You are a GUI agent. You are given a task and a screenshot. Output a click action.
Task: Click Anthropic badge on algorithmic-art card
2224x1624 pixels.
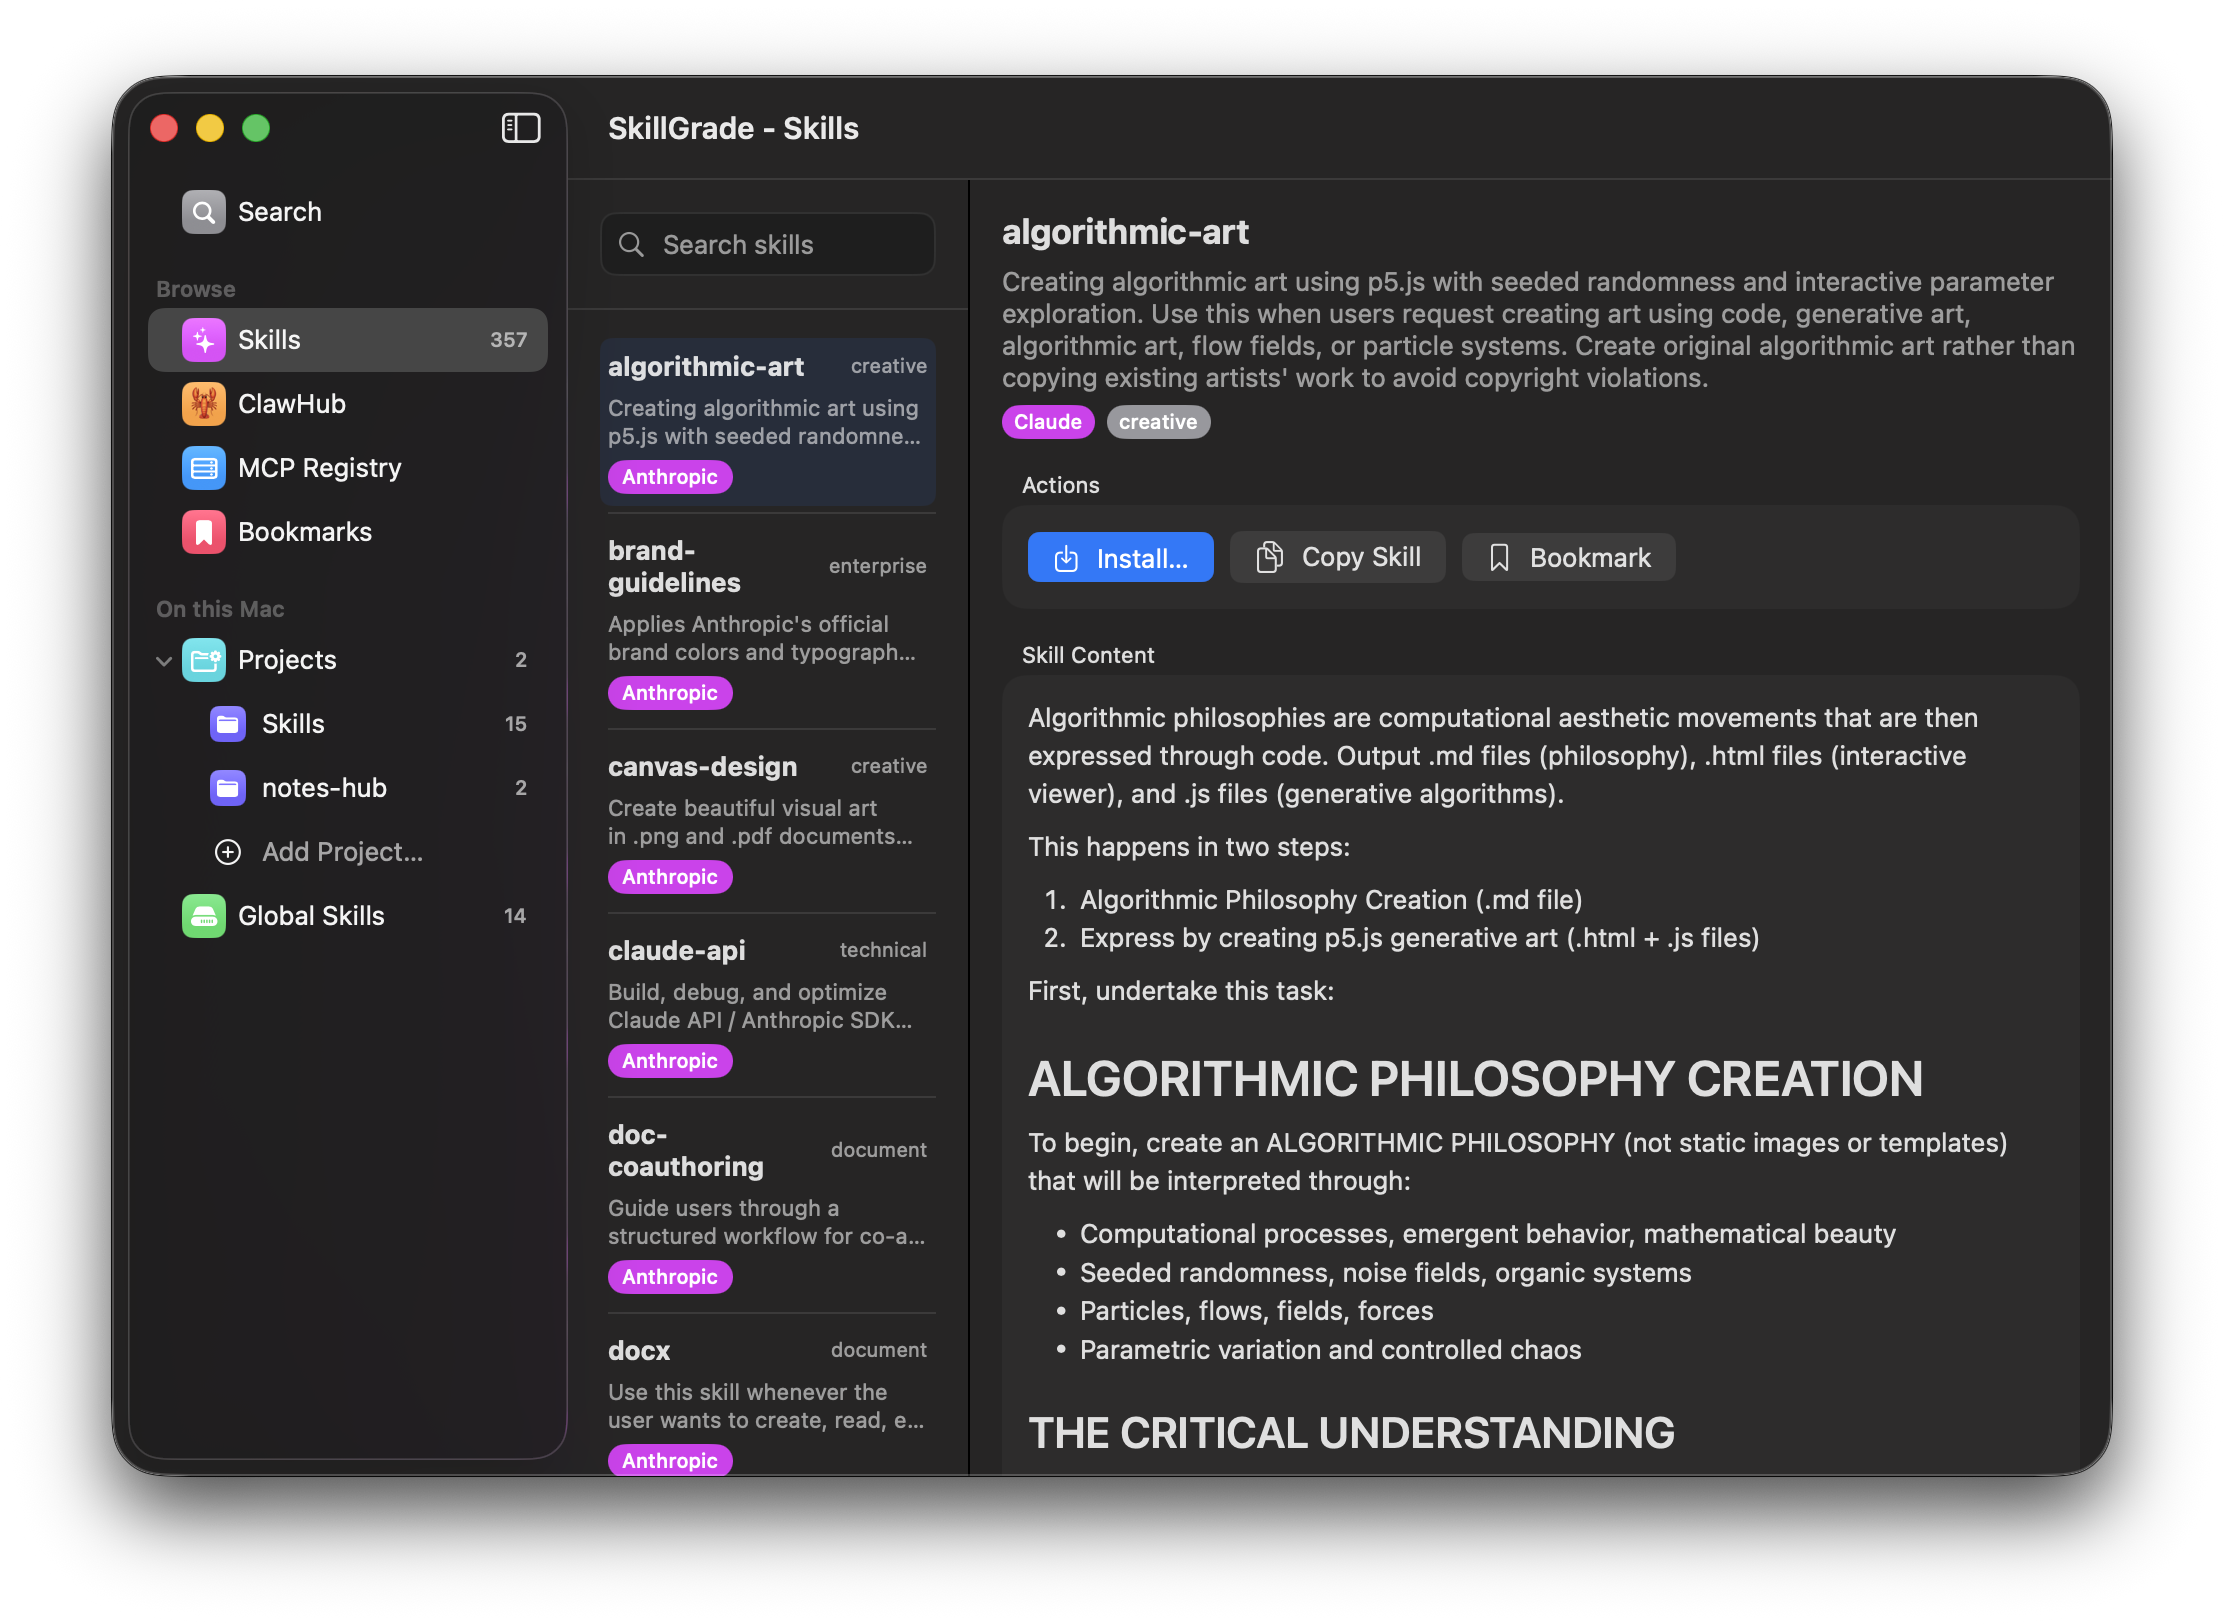pyautogui.click(x=670, y=477)
